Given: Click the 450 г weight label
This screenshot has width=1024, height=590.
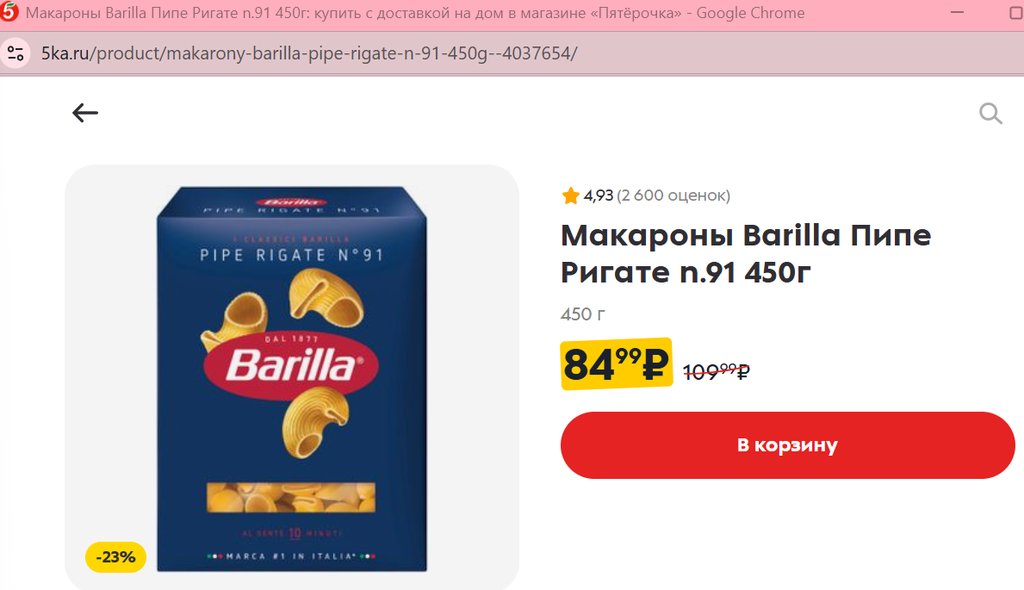Looking at the screenshot, I should click(x=583, y=314).
